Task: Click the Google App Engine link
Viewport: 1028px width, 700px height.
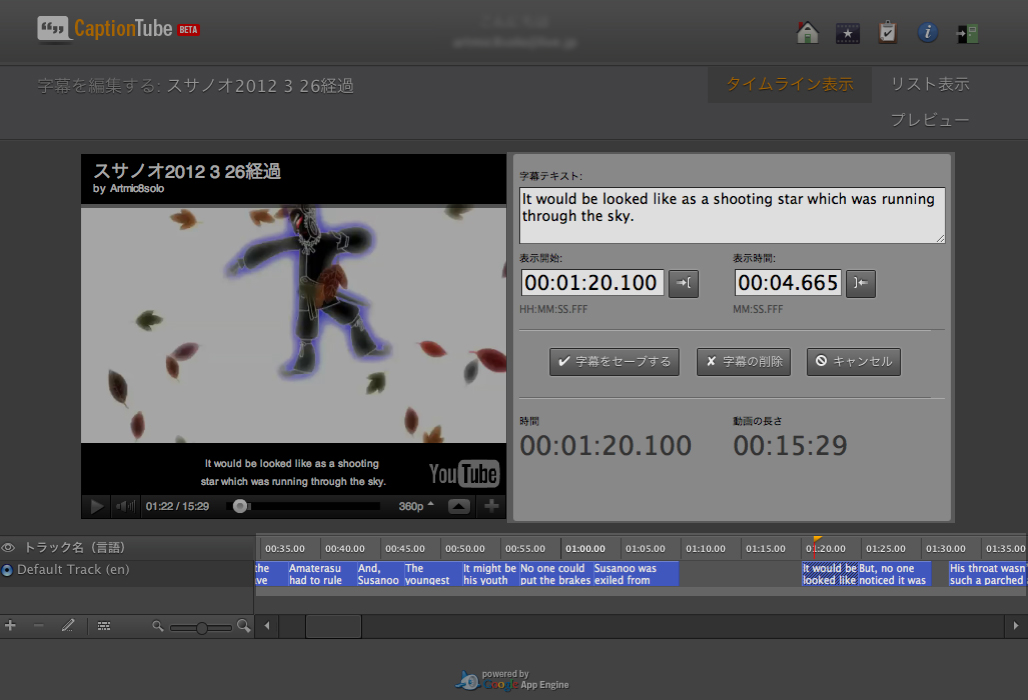Action: 513,680
